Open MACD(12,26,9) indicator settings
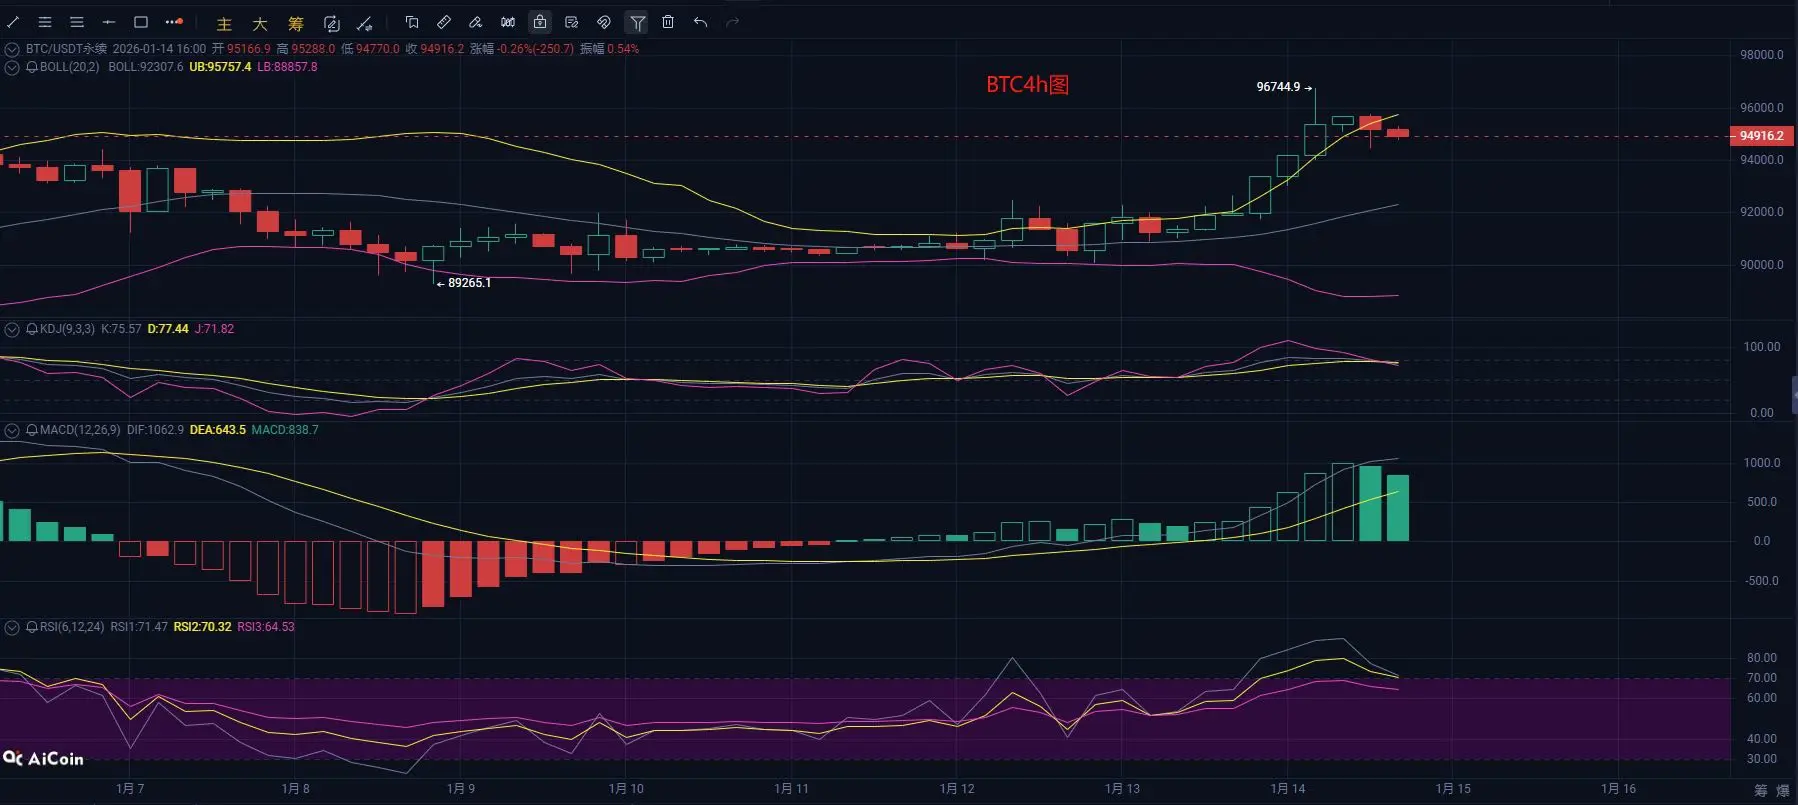 [x=80, y=430]
